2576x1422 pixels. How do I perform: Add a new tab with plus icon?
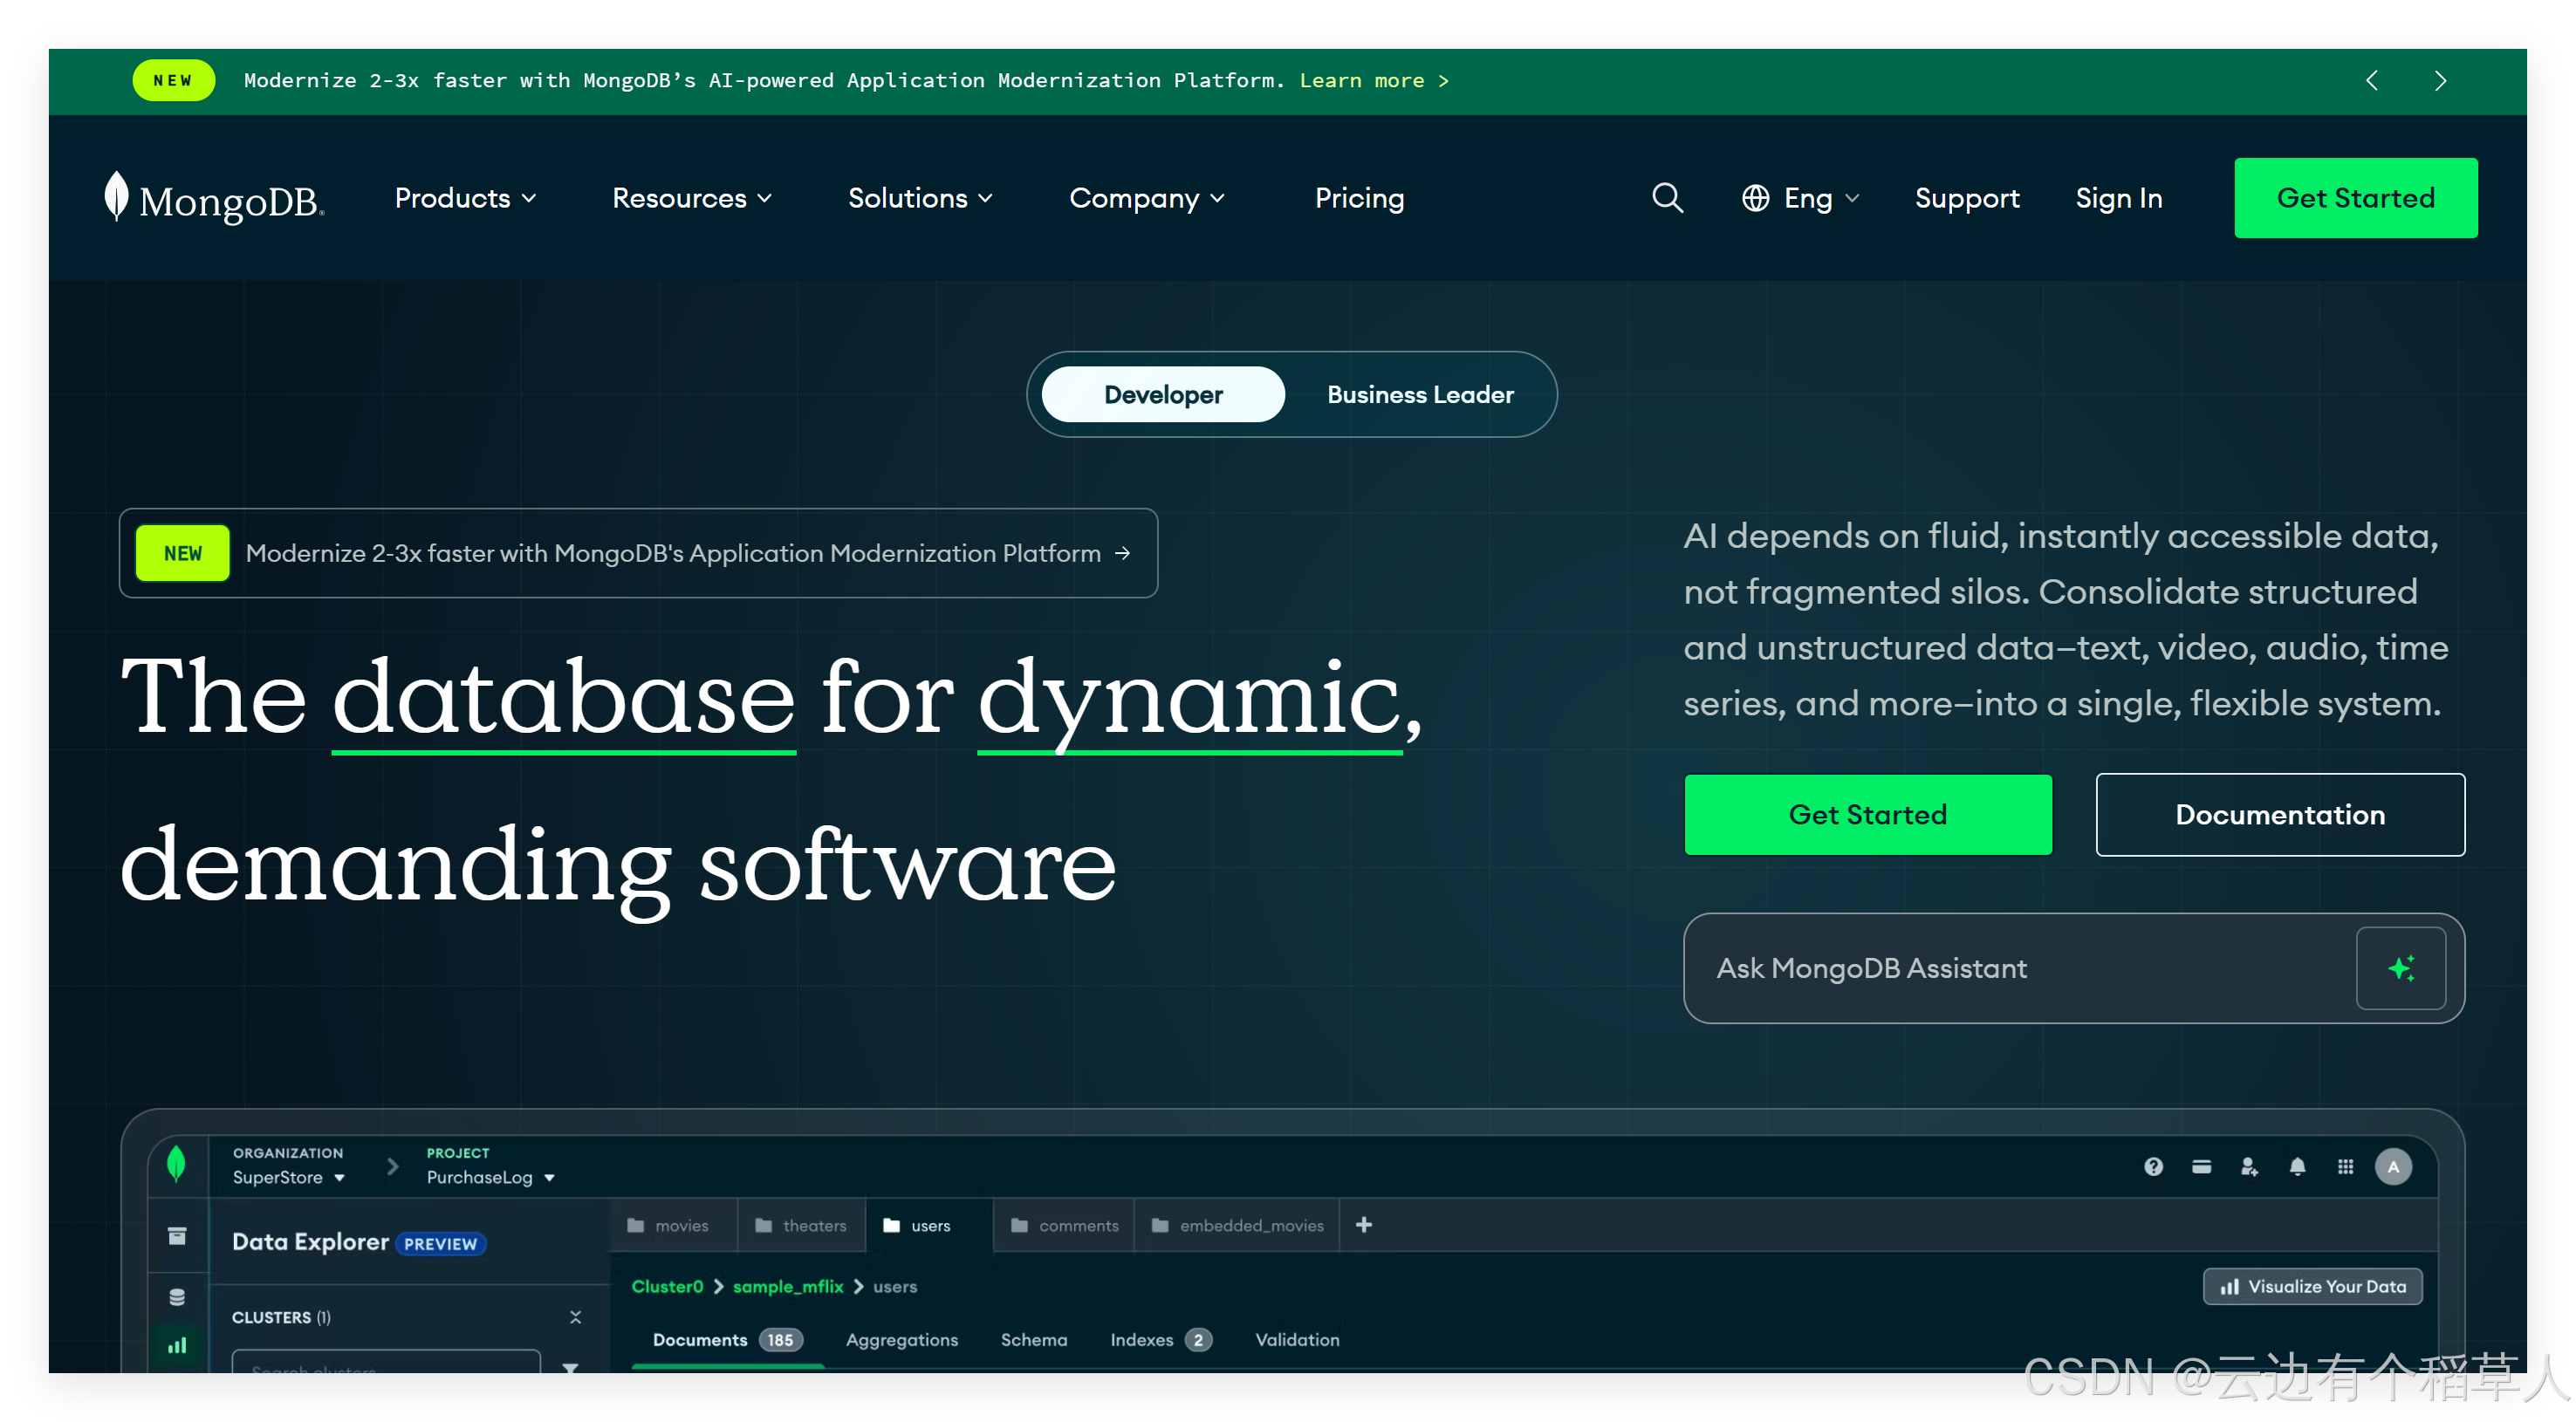[1363, 1225]
